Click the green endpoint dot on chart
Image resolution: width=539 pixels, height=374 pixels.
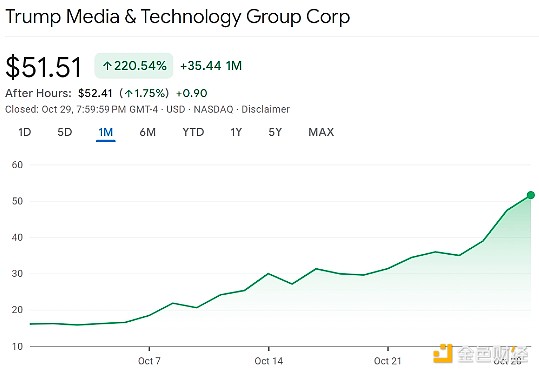pos(531,195)
